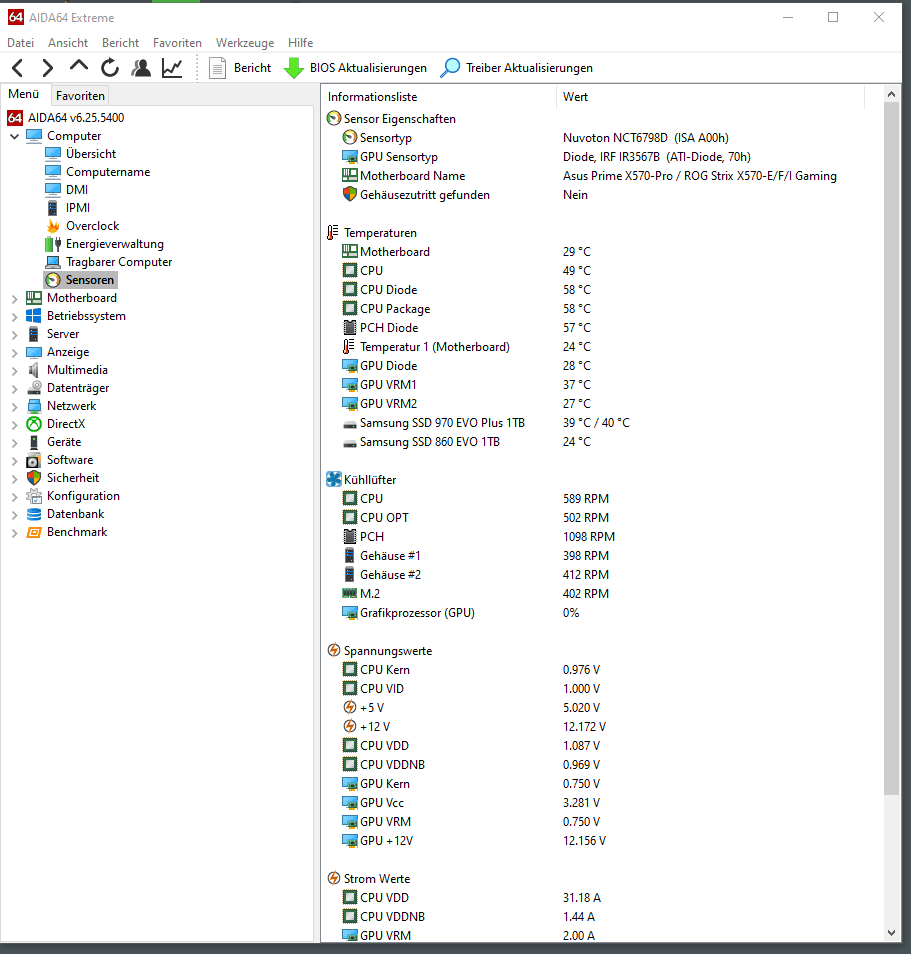The image size is (911, 954).
Task: Click the Overclock flame icon
Action: [x=53, y=226]
